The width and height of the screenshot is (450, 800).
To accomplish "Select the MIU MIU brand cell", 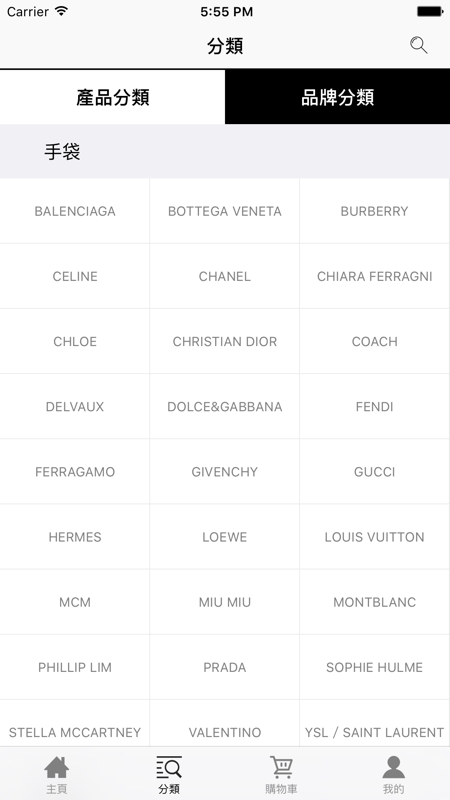I will (x=224, y=602).
